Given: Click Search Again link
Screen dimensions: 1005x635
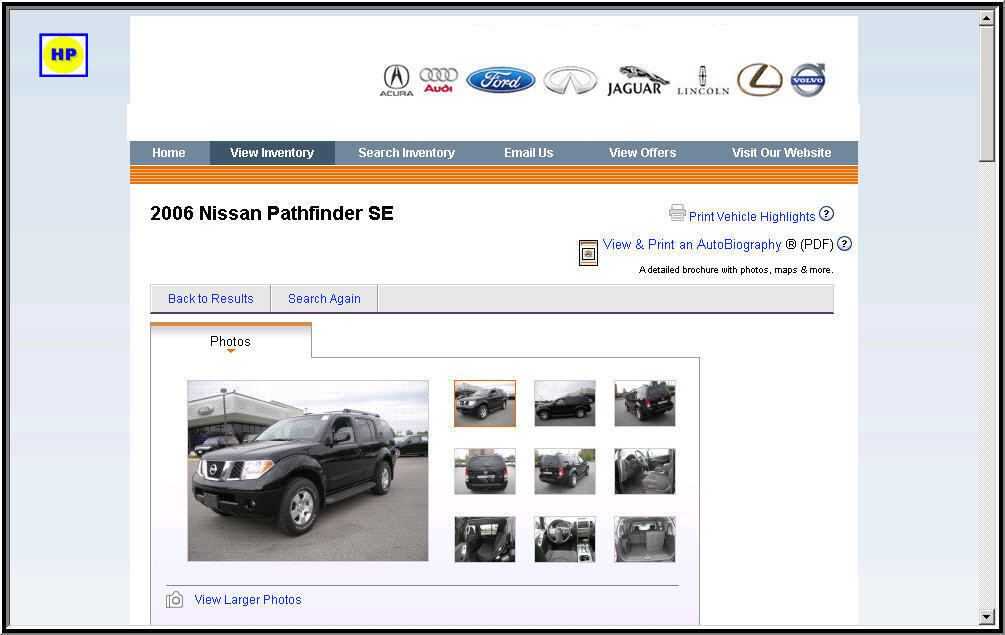Looking at the screenshot, I should [x=324, y=299].
